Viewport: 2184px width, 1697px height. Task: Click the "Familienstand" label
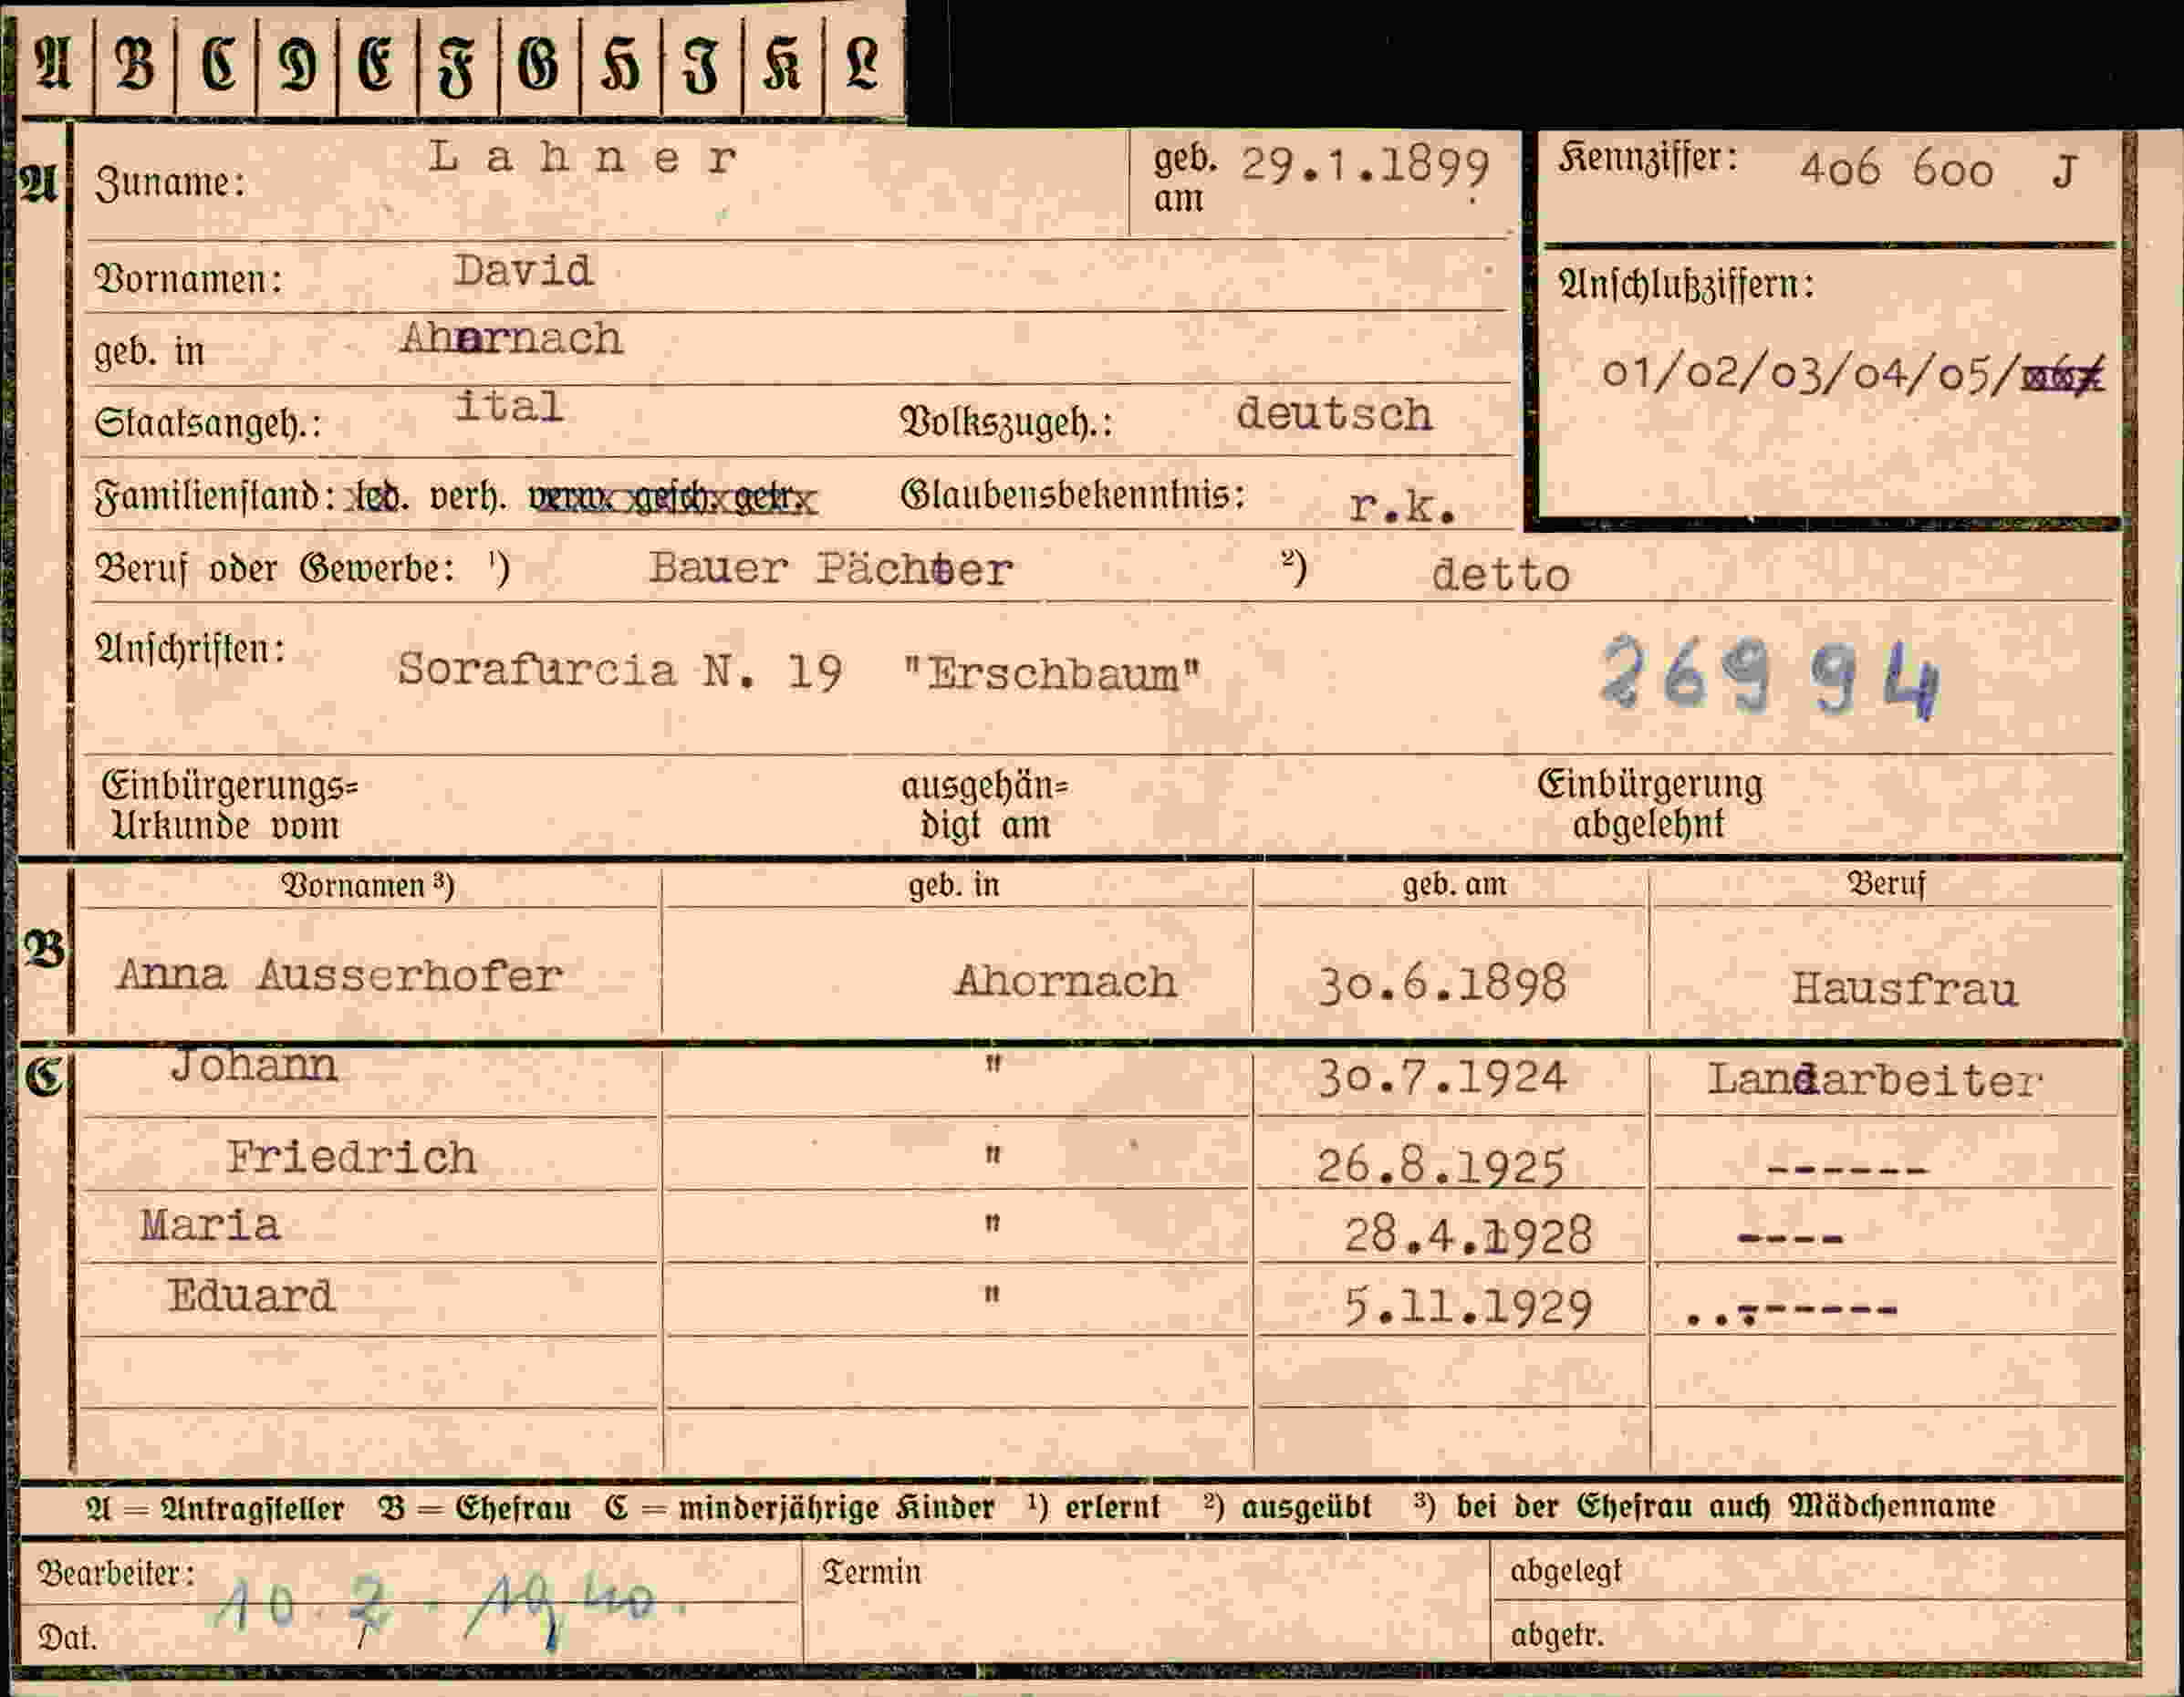(215, 497)
